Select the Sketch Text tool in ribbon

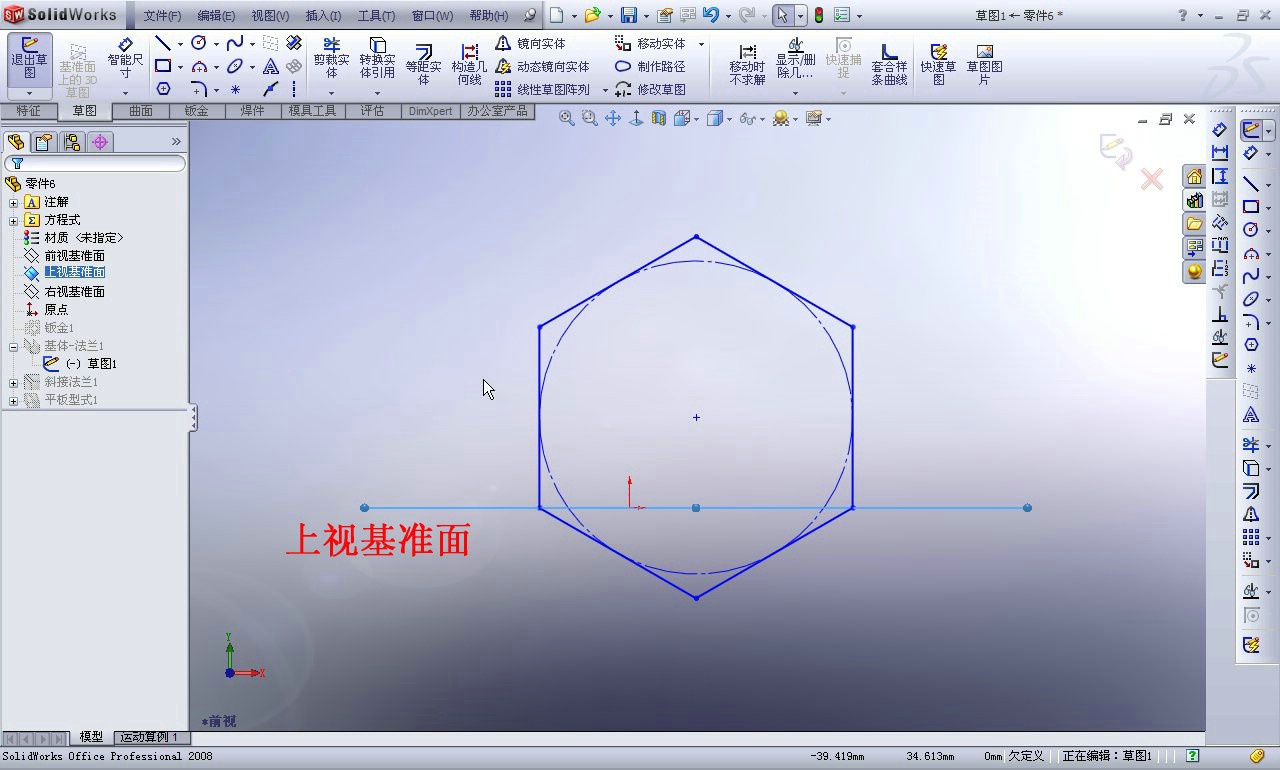(x=271, y=66)
